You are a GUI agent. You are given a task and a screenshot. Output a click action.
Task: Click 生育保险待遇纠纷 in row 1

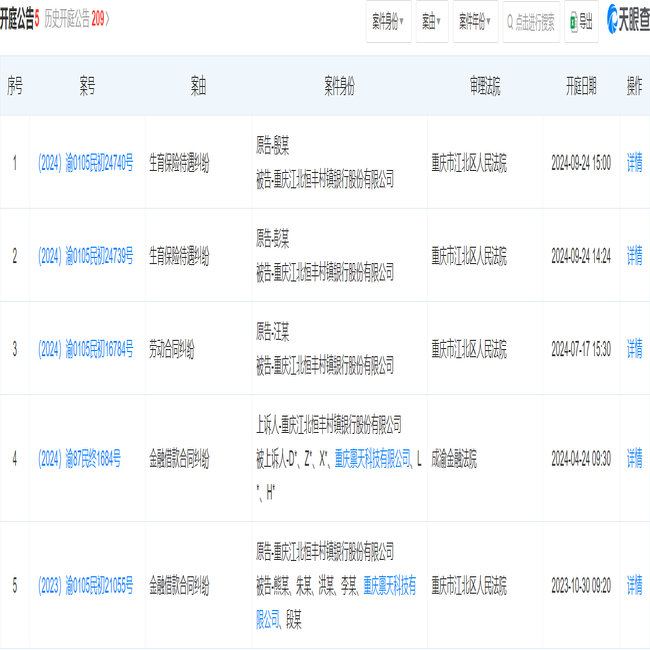[179, 162]
